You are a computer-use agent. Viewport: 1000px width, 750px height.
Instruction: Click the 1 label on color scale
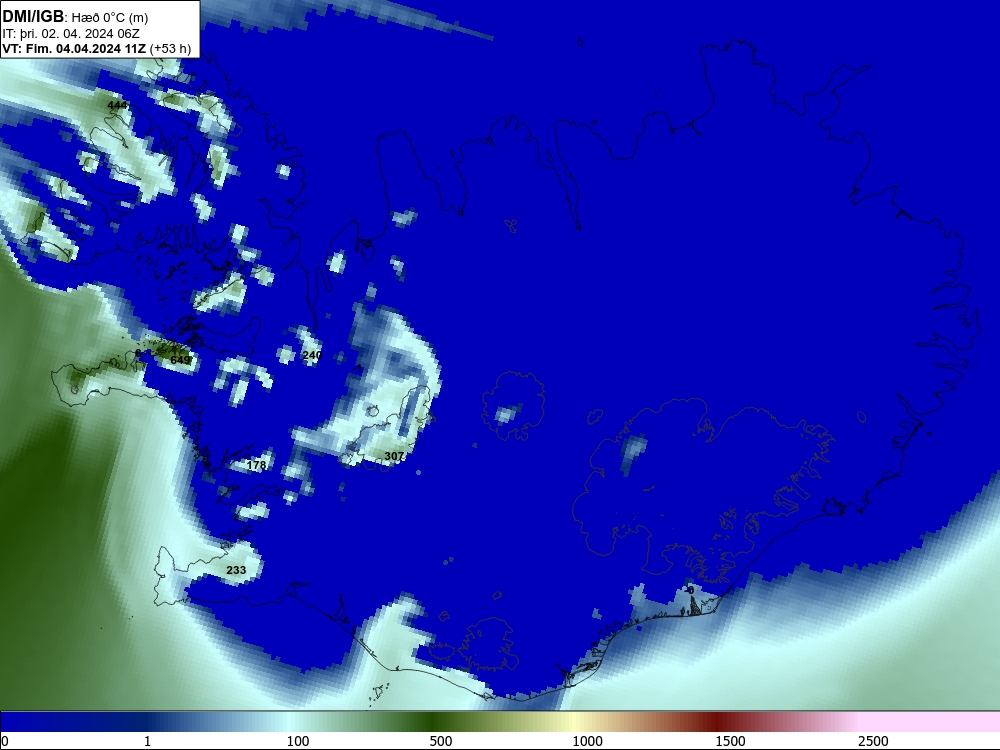[147, 741]
